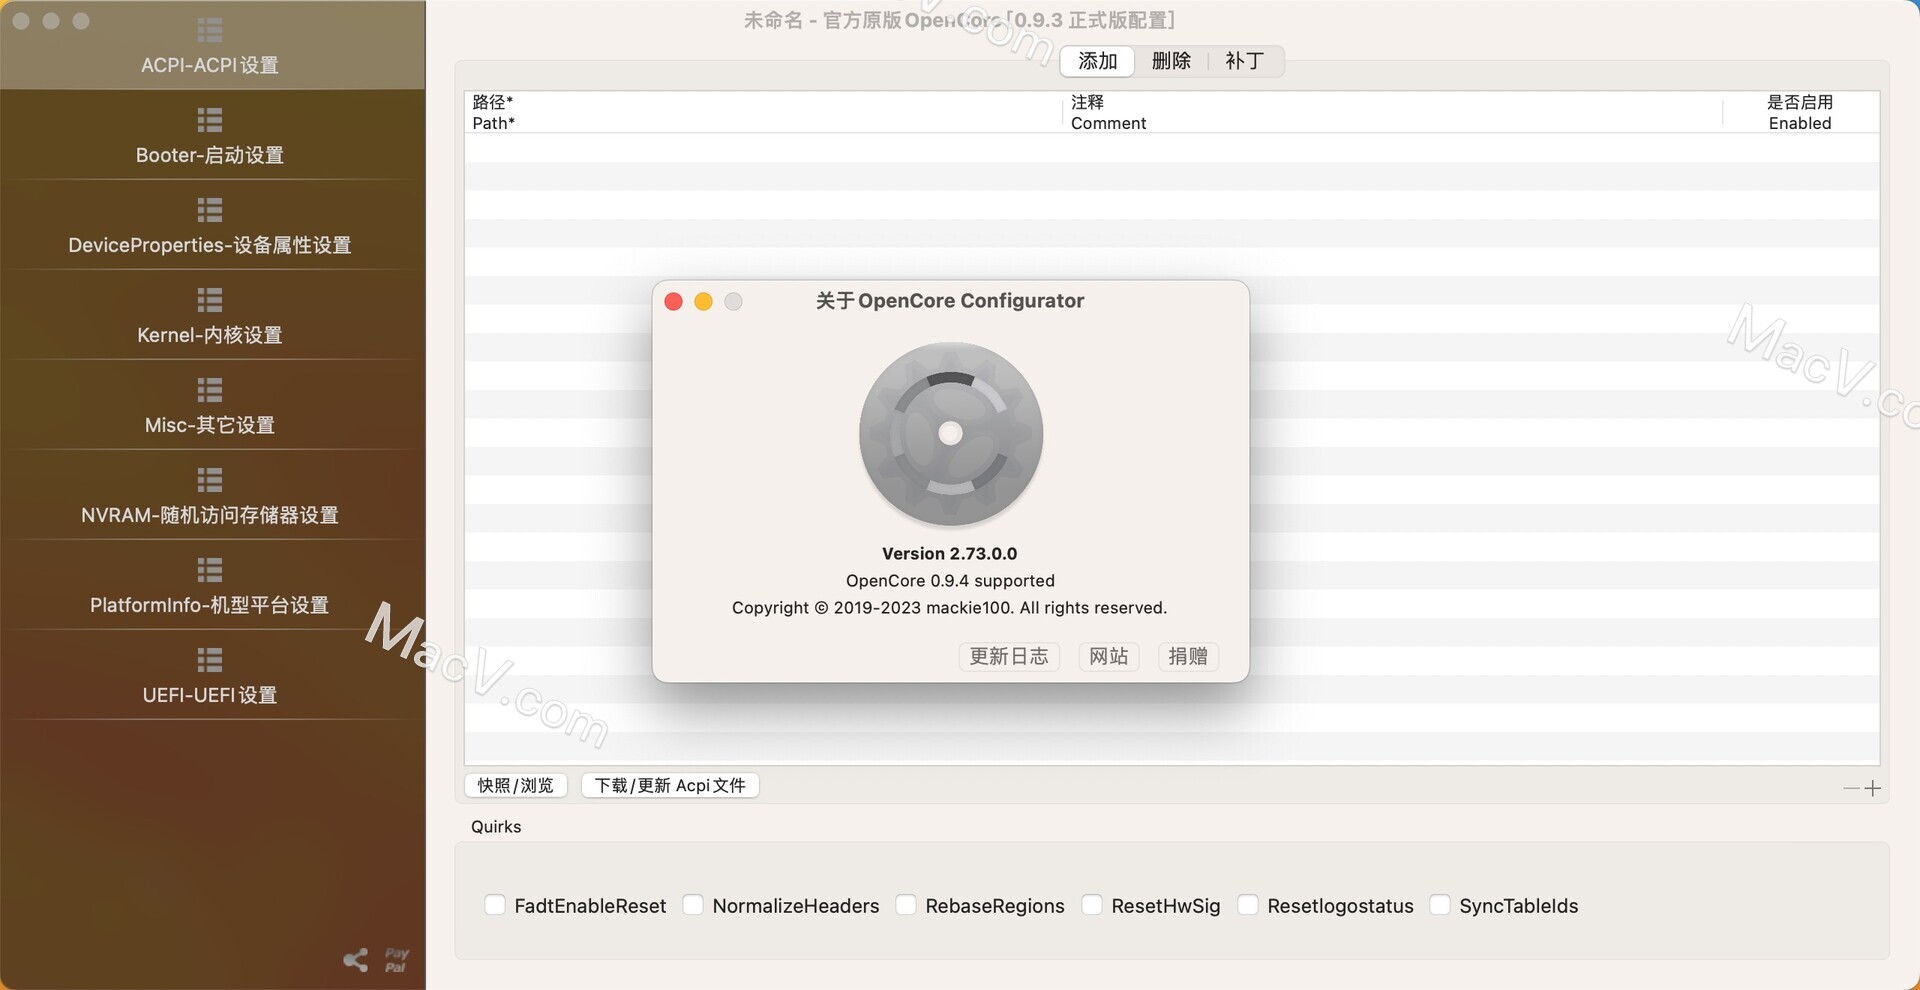Click the 更新日志 button in About dialog
Viewport: 1920px width, 990px height.
point(1009,656)
